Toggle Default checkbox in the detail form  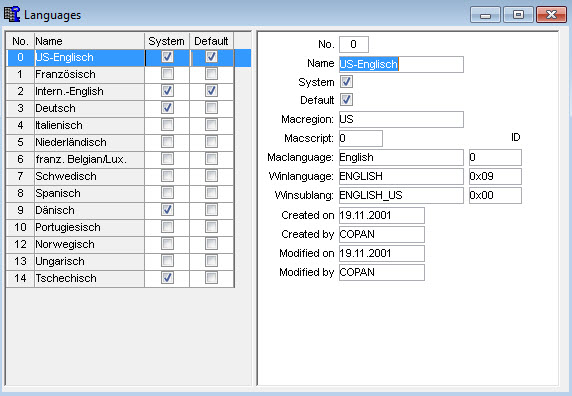347,100
